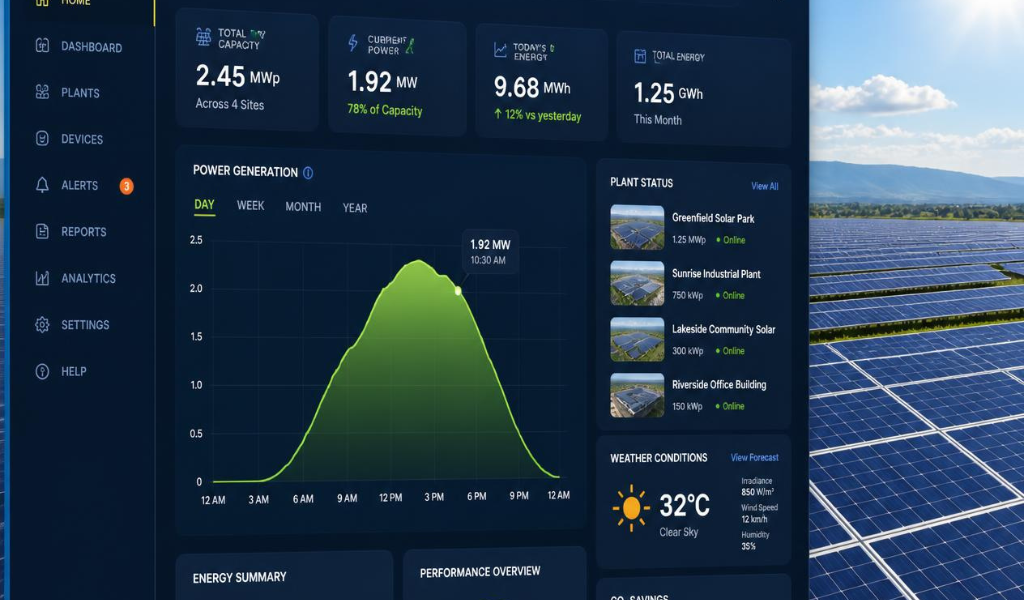Click the Alerts bell icon

[42, 185]
